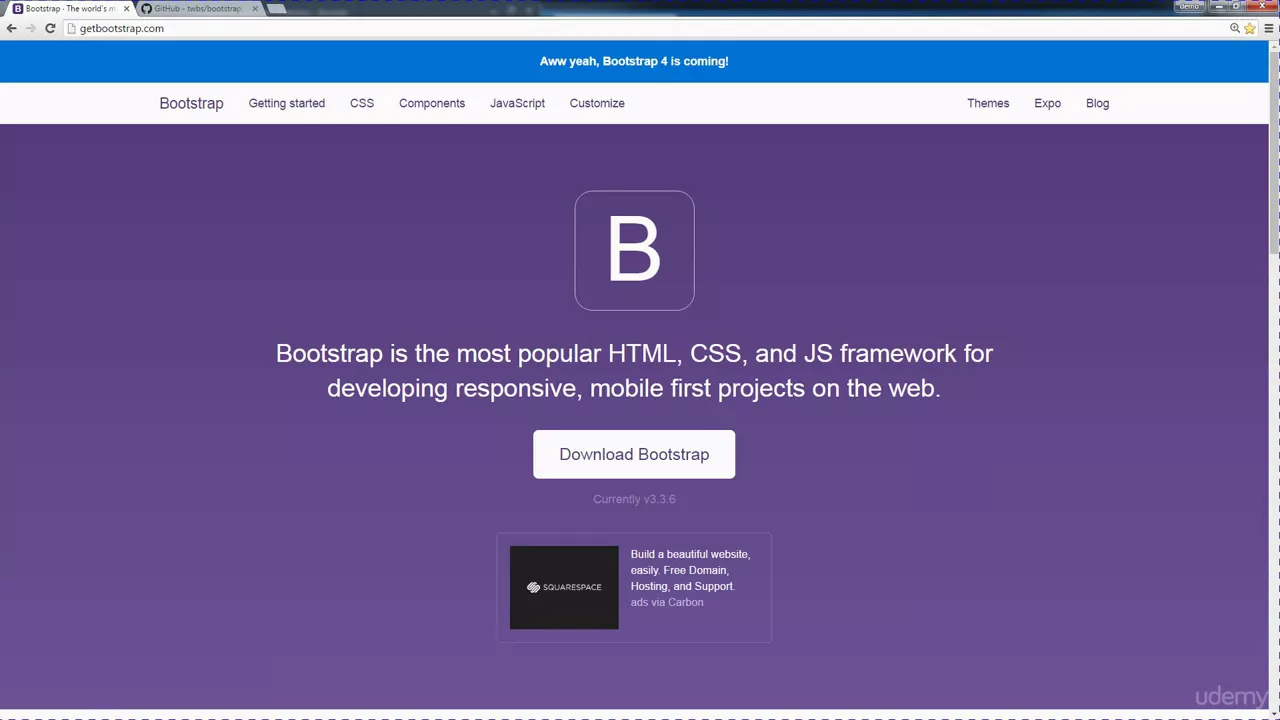Viewport: 1280px width, 720px height.
Task: Go to the Blog link
Action: coord(1097,103)
